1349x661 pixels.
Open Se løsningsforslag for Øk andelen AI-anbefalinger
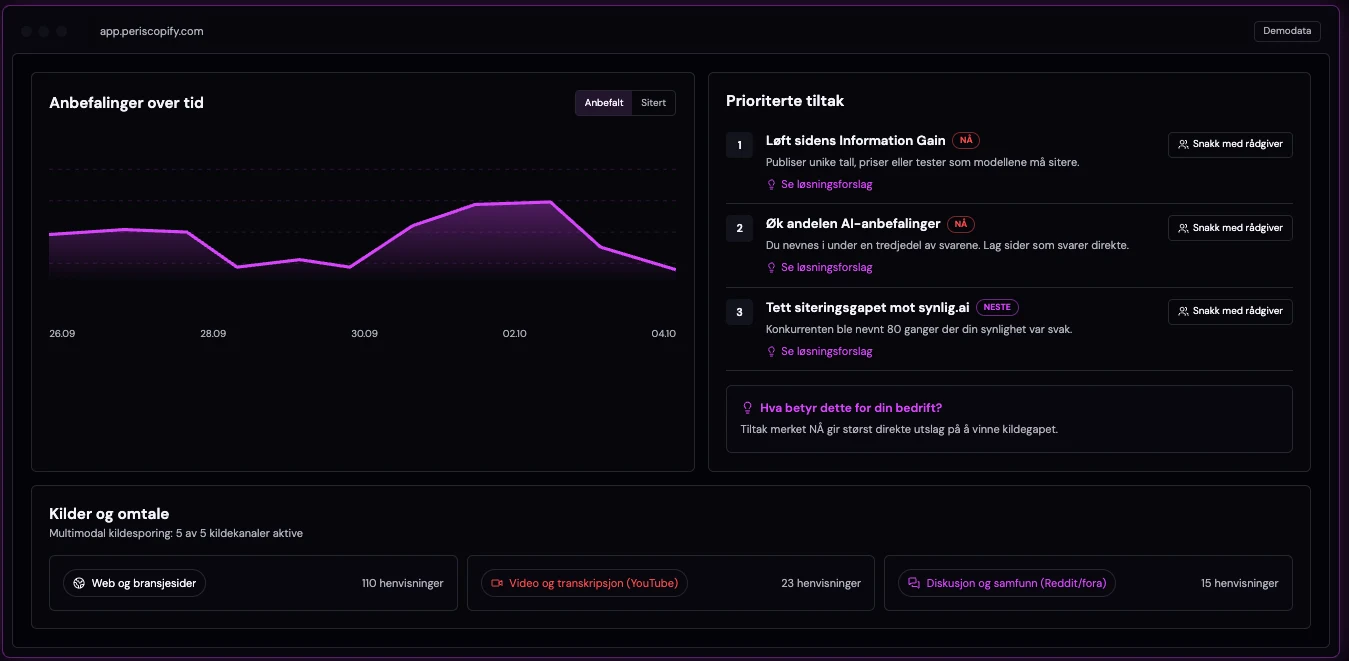click(819, 268)
